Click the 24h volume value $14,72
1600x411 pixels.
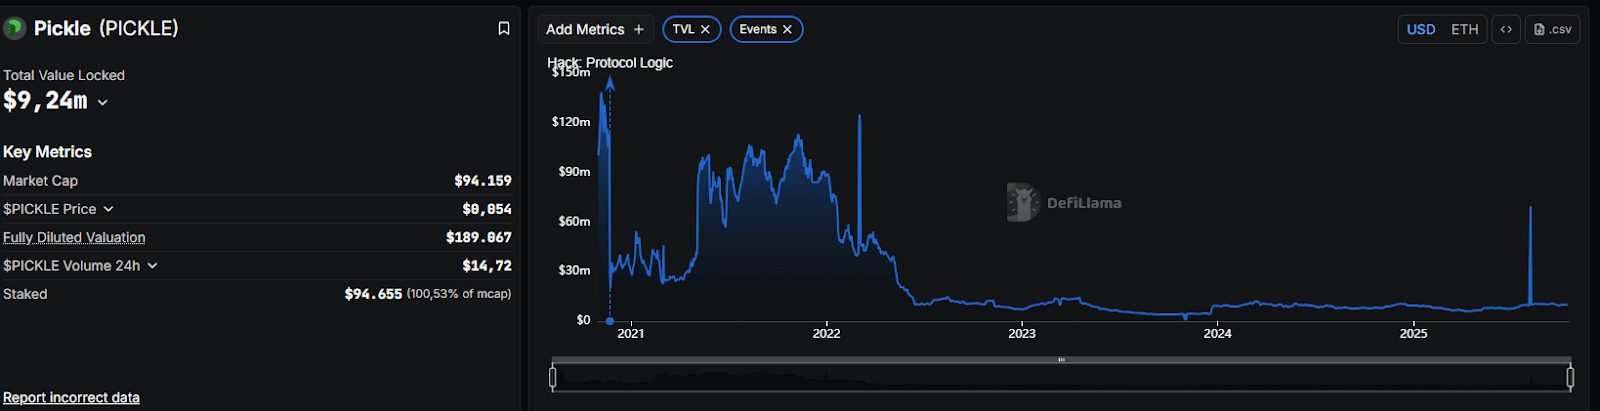tap(487, 266)
